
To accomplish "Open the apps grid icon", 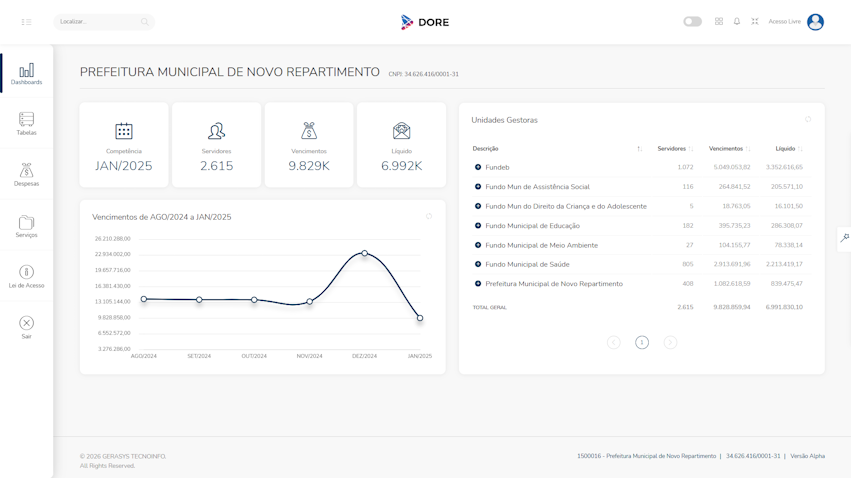I will coord(719,22).
